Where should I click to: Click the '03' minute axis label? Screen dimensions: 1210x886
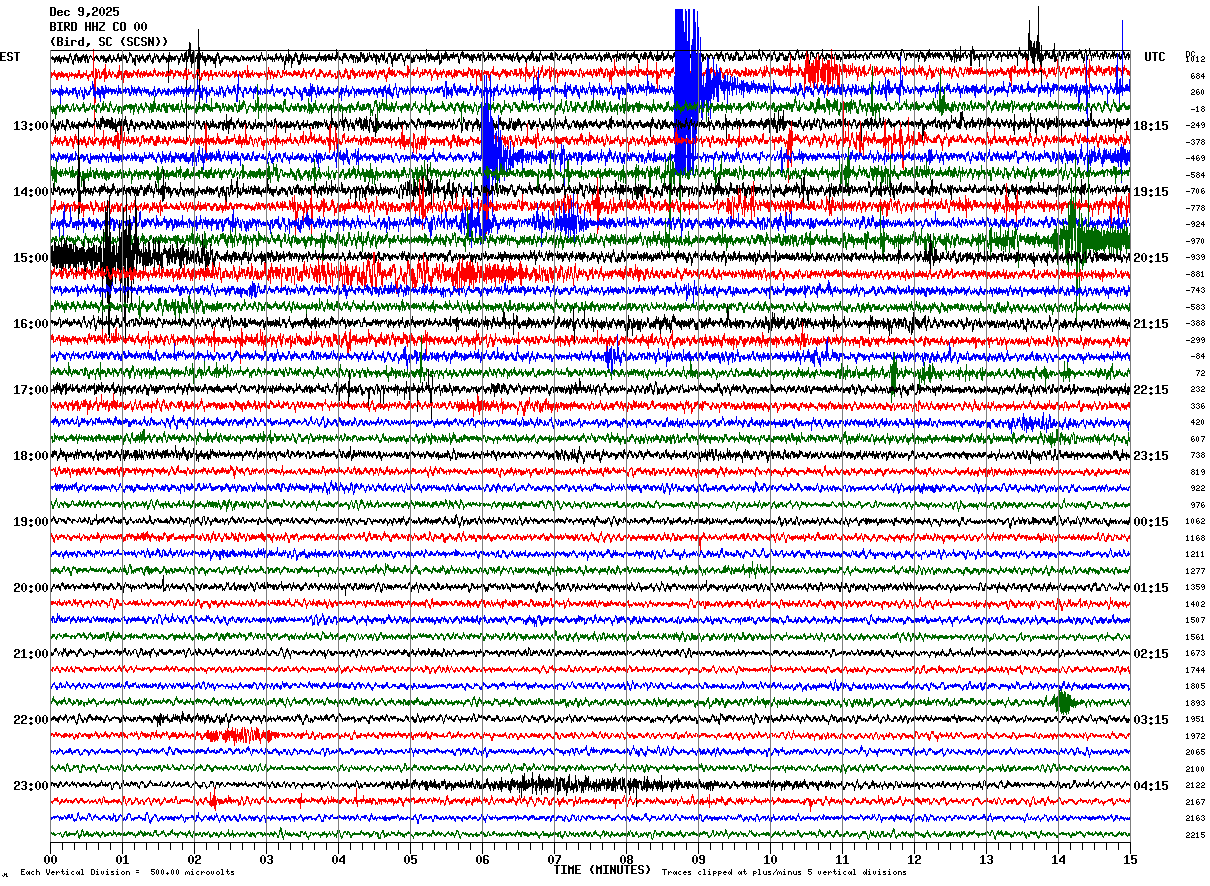click(x=266, y=859)
